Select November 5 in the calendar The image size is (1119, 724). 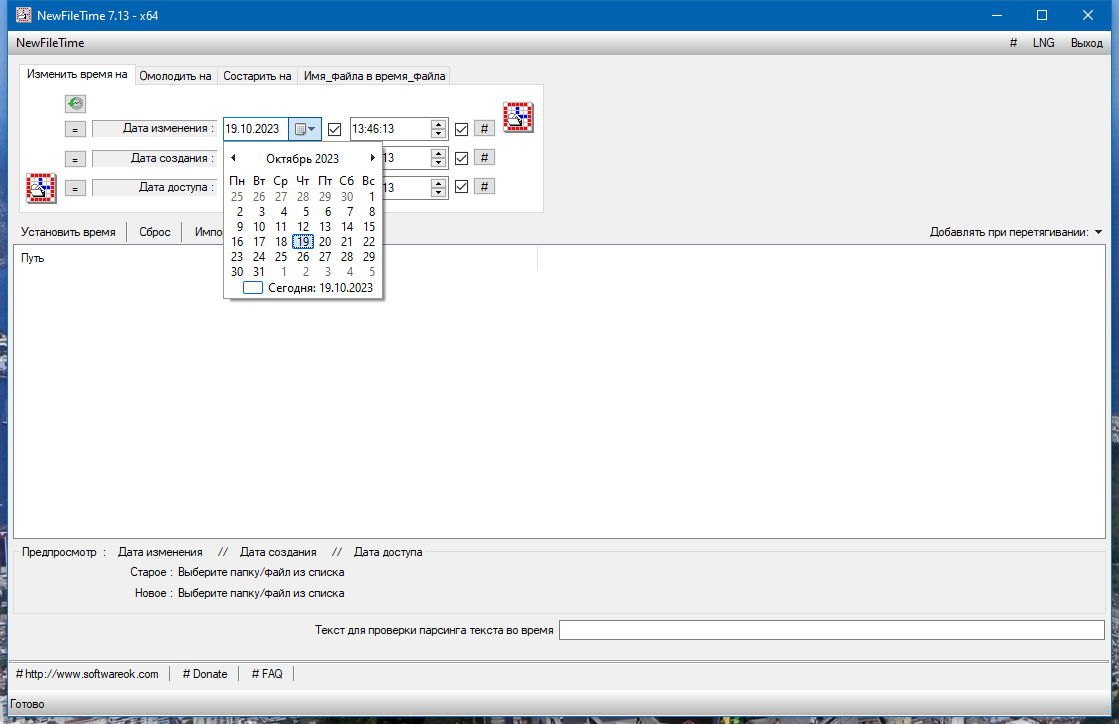click(x=371, y=272)
